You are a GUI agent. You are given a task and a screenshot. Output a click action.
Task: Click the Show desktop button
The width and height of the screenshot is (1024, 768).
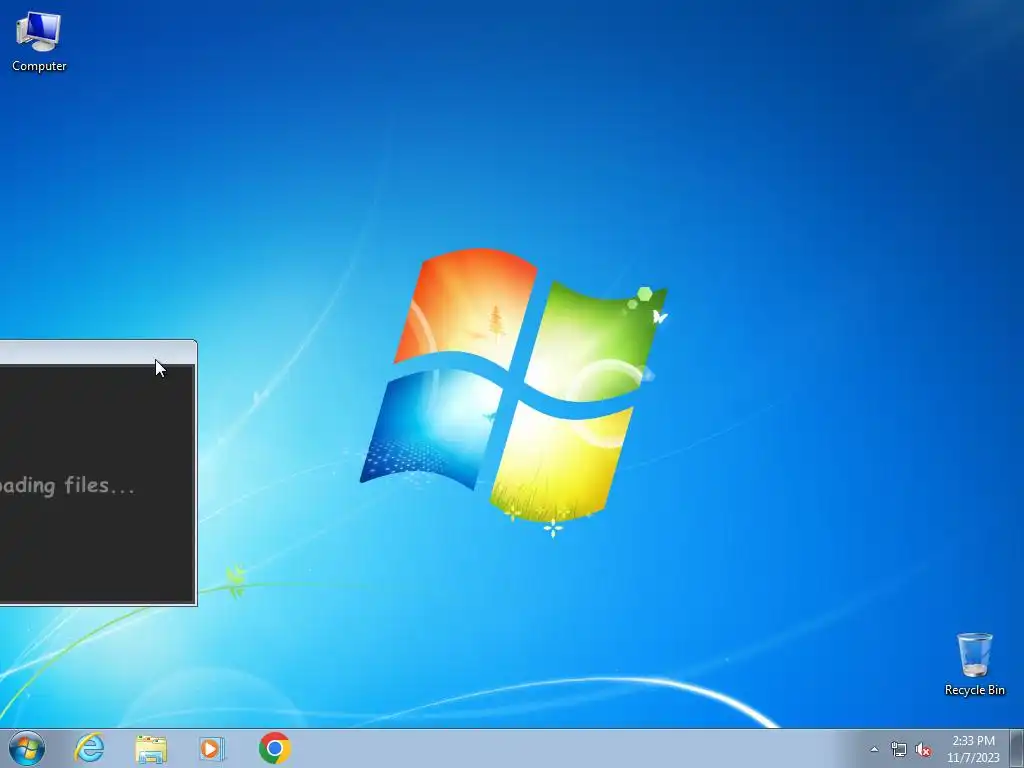1017,748
